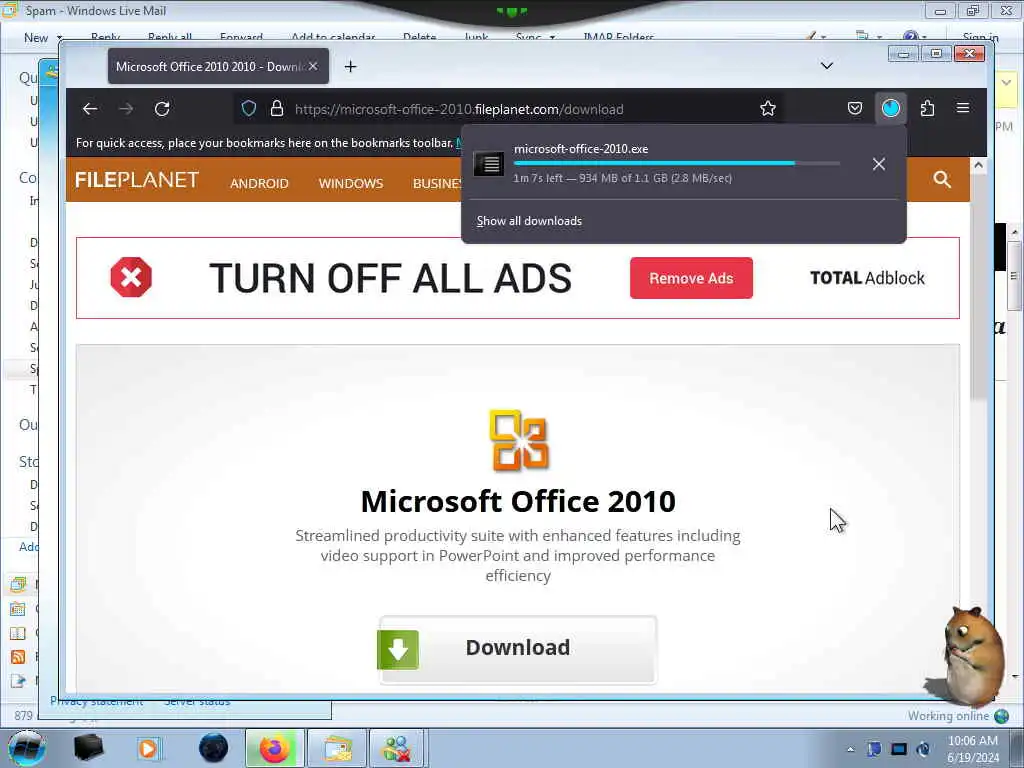The height and width of the screenshot is (768, 1024).
Task: Click the Mail pane icon in Live Mail
Action: click(18, 584)
